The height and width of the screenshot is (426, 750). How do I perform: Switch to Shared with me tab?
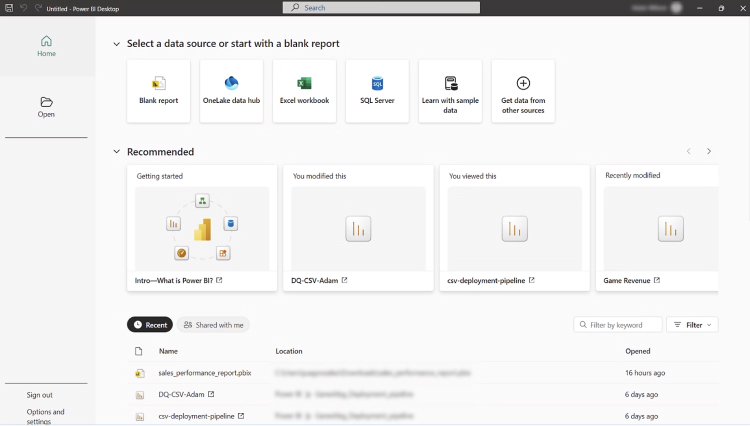(x=213, y=325)
